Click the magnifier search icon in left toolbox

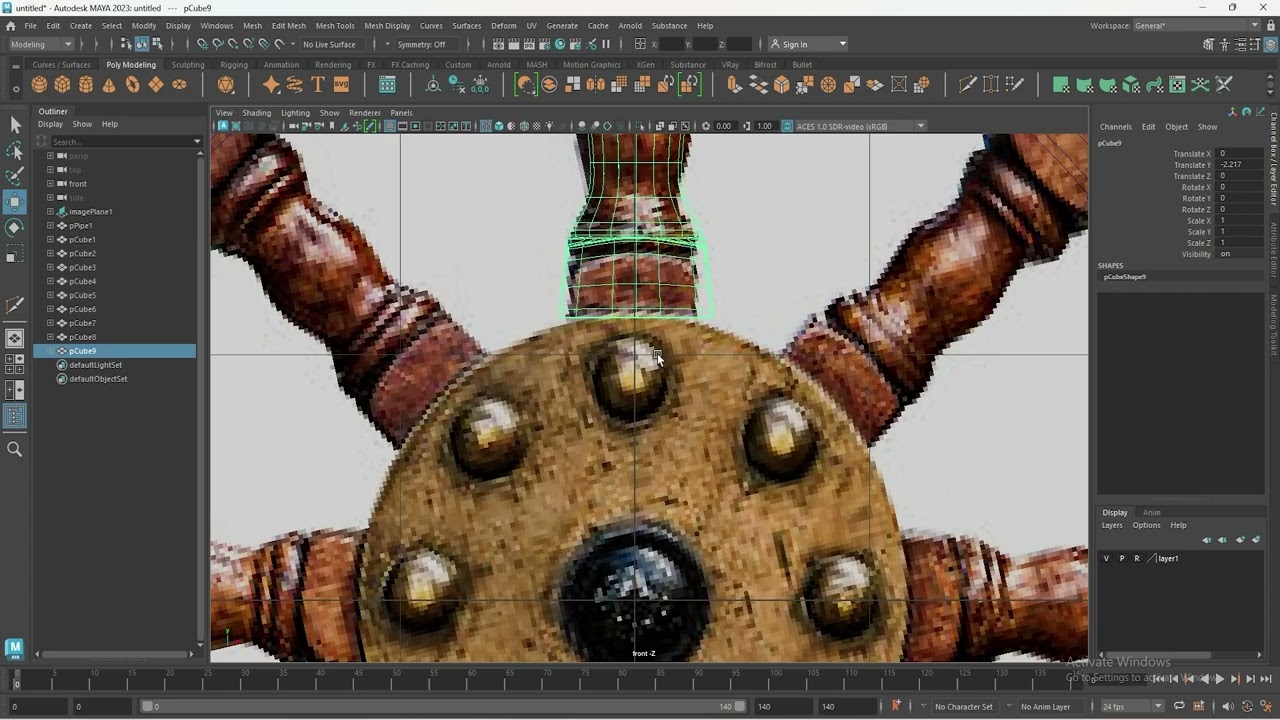click(x=15, y=450)
